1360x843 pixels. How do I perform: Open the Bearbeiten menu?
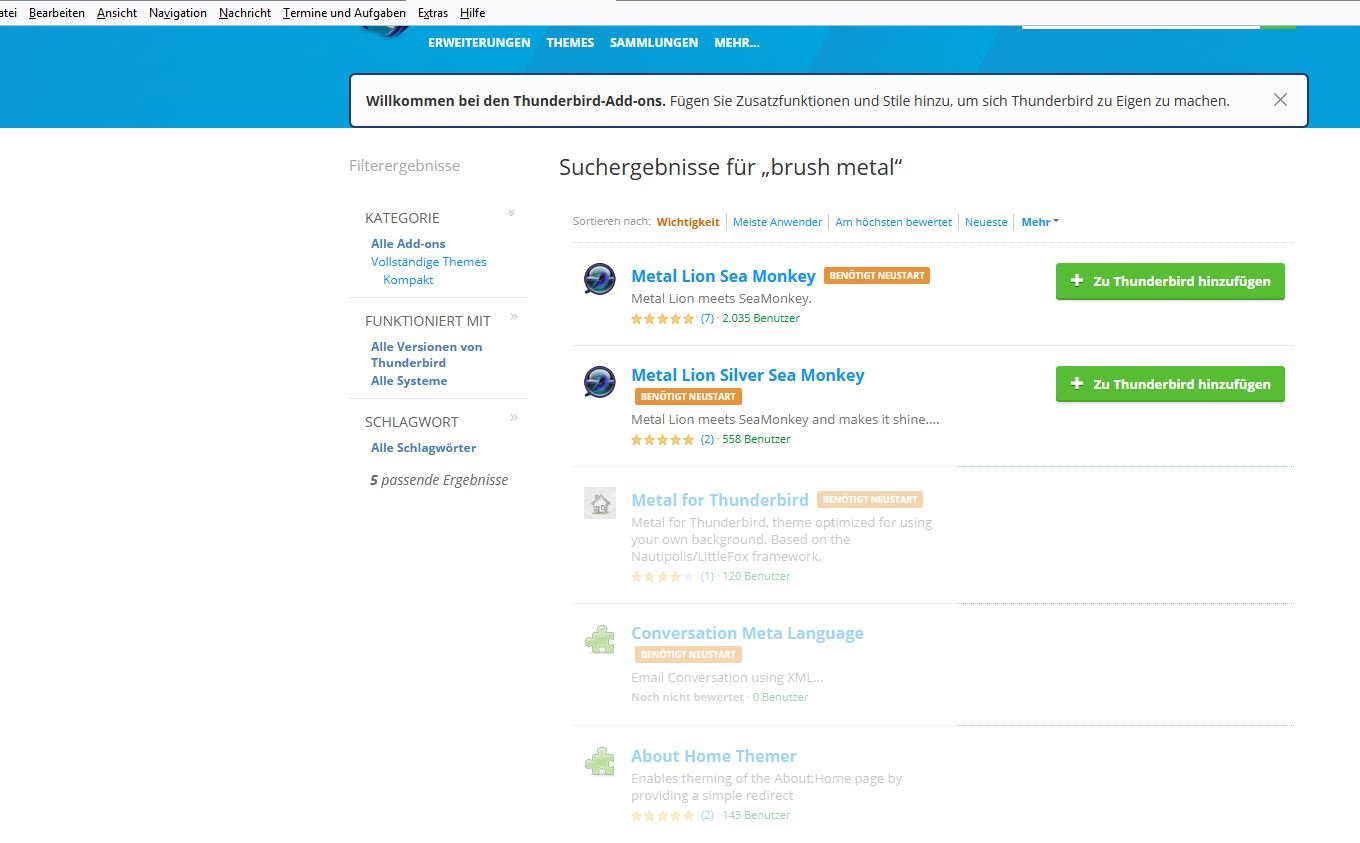click(x=57, y=13)
